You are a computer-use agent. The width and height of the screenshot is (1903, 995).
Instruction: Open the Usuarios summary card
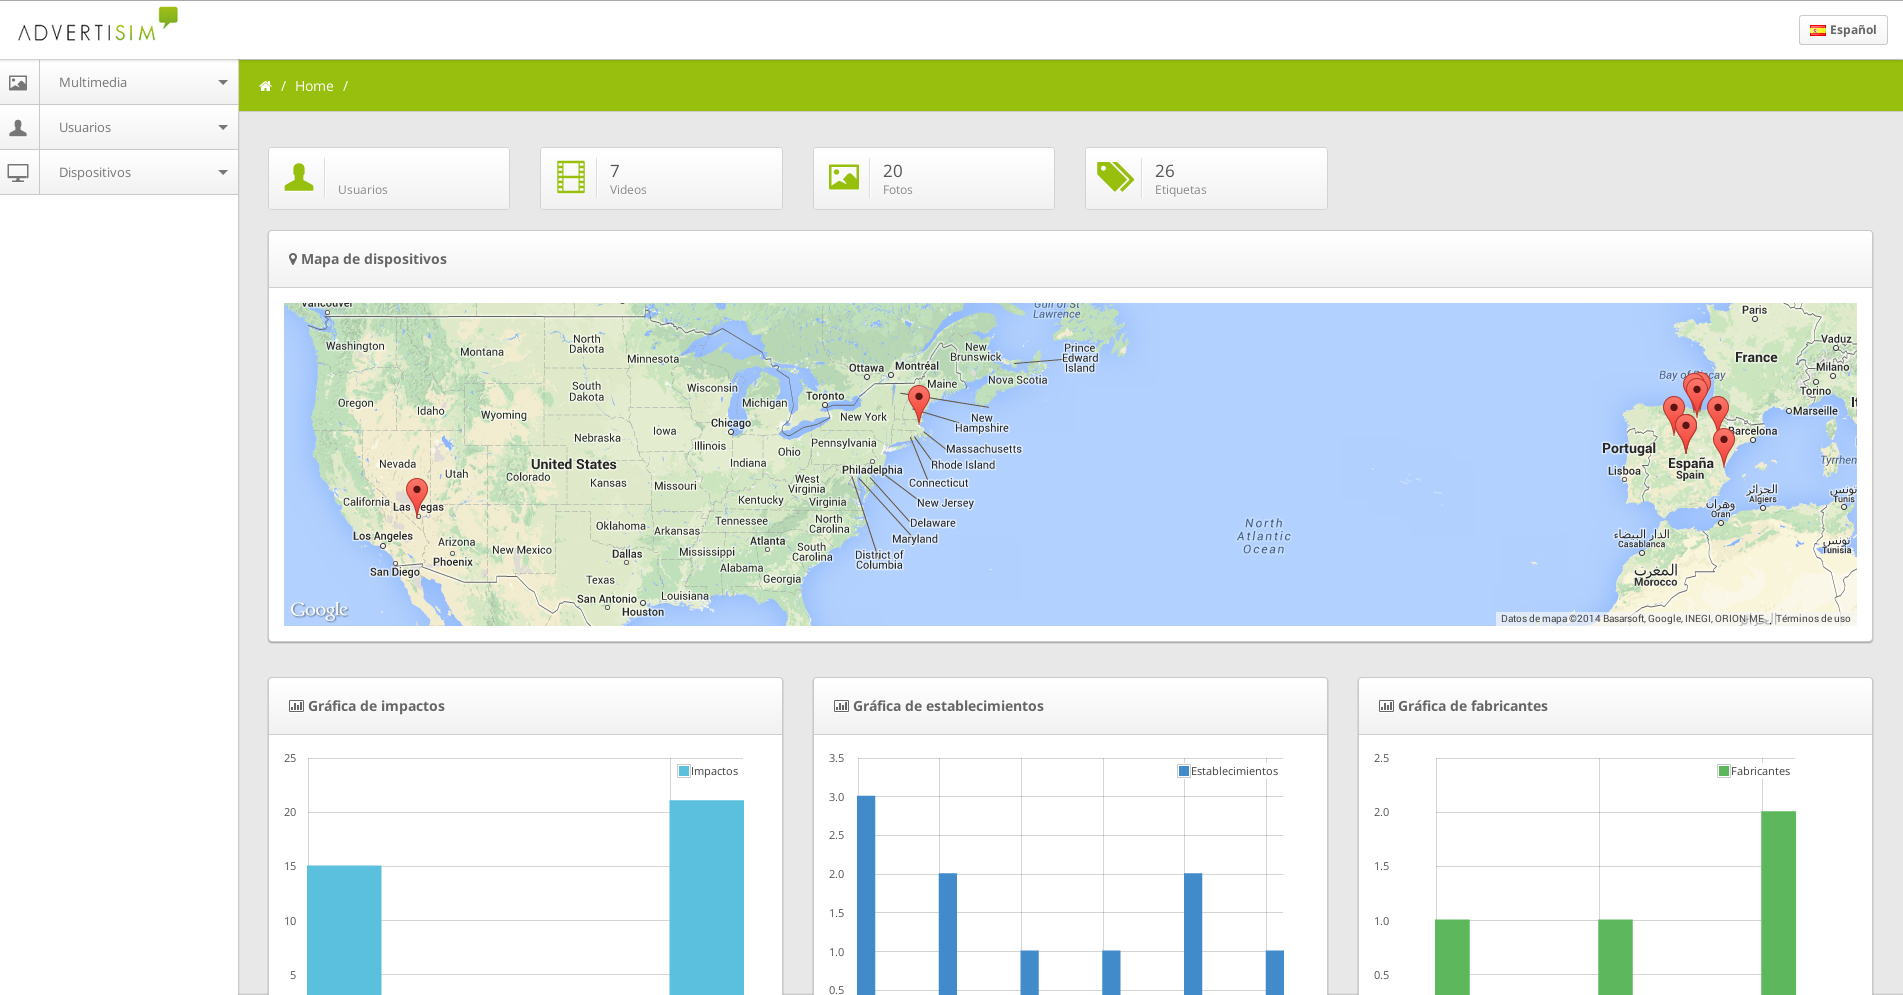pyautogui.click(x=389, y=179)
